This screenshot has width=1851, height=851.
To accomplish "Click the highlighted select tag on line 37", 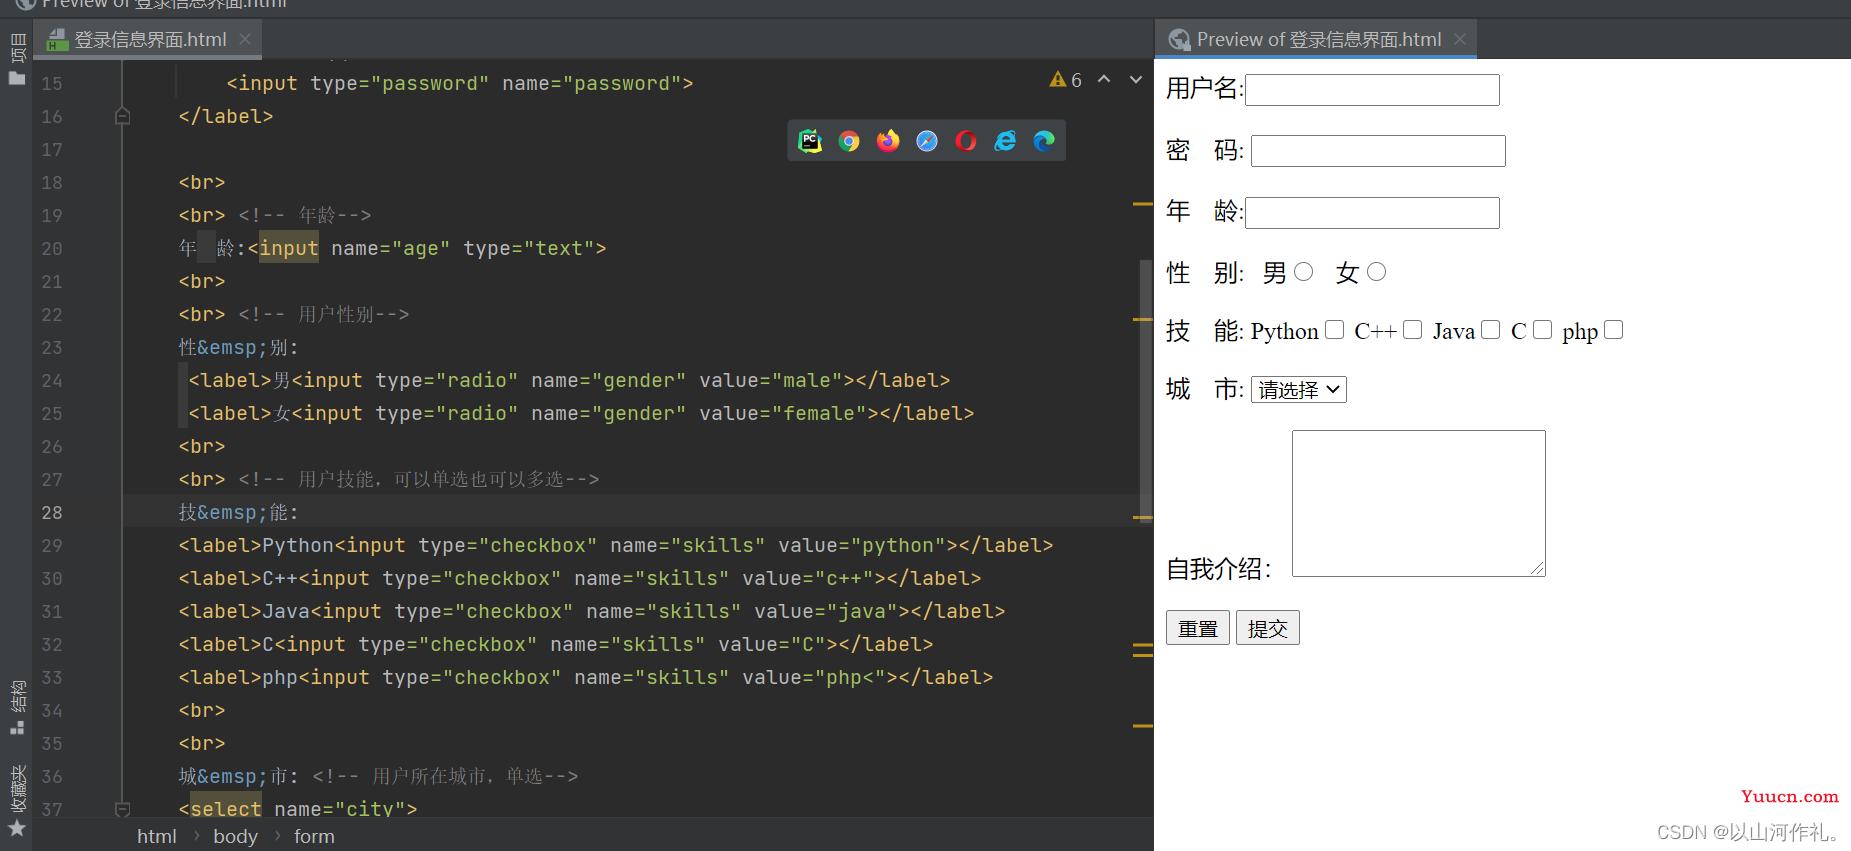I will (226, 808).
